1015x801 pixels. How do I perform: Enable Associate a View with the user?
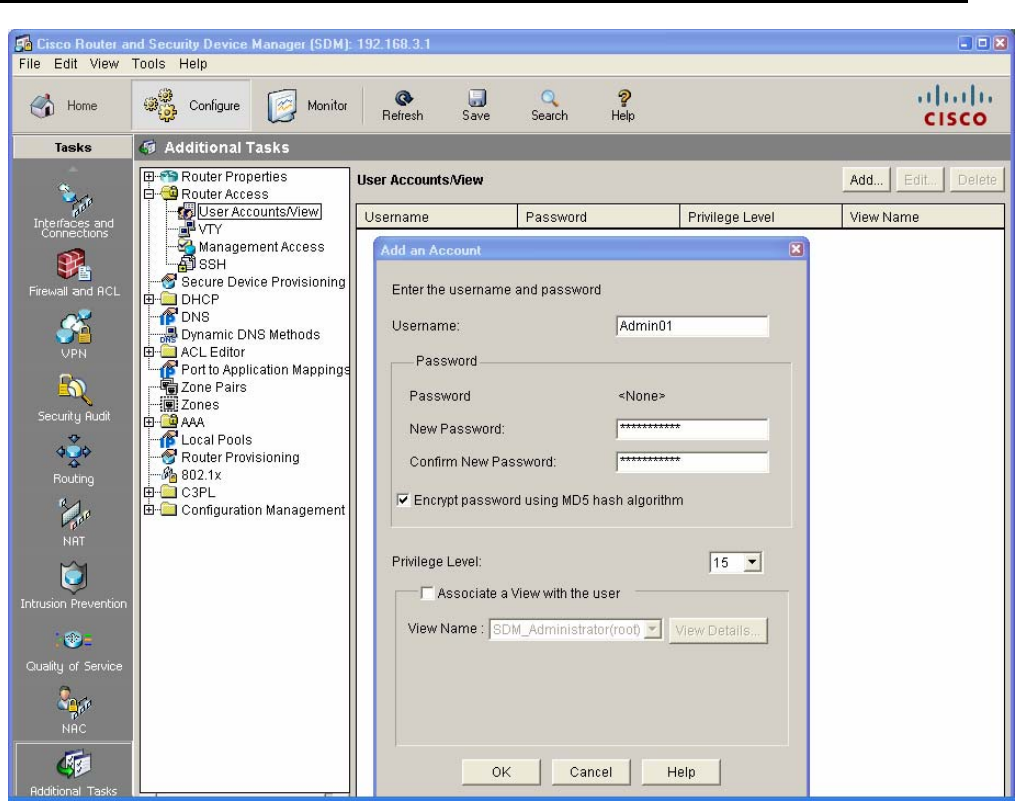427,593
